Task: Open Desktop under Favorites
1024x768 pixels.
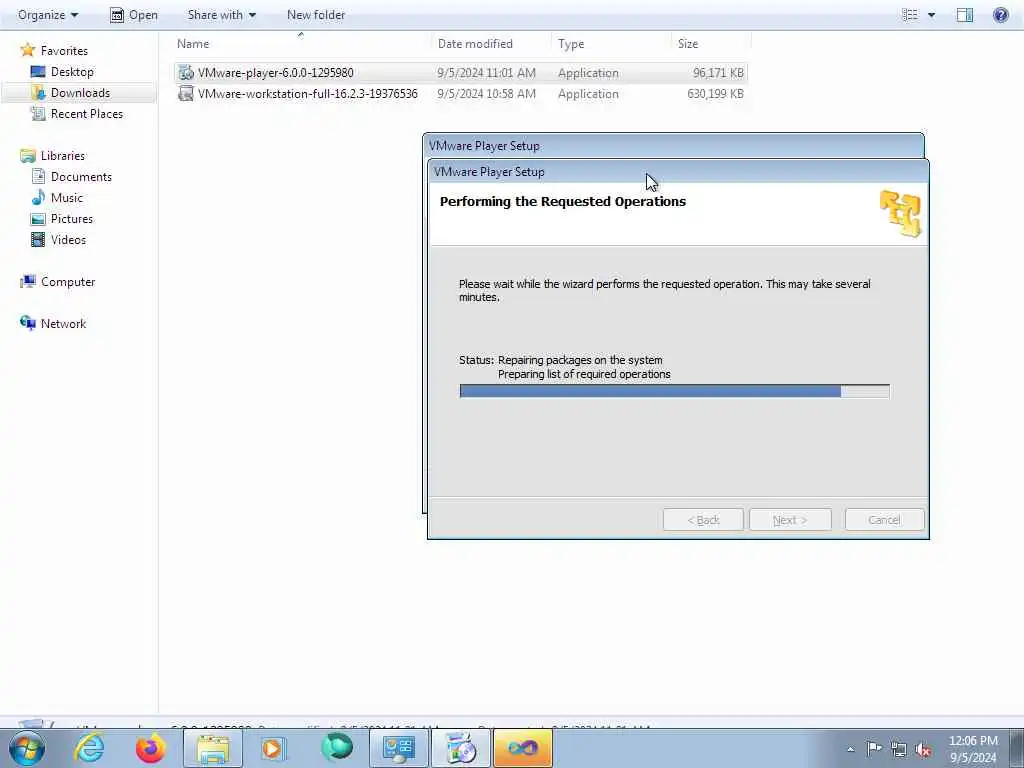Action: pyautogui.click(x=72, y=72)
